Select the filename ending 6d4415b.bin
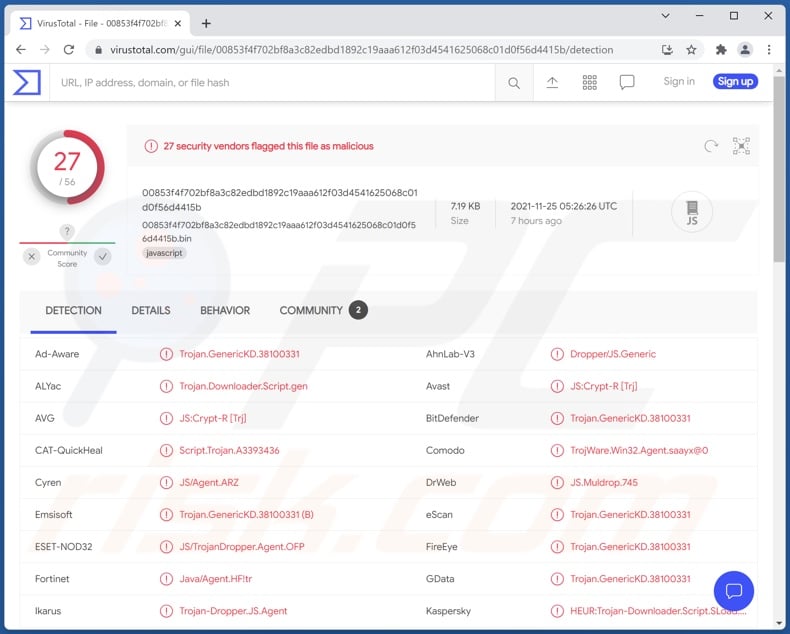This screenshot has width=790, height=634. (279, 231)
